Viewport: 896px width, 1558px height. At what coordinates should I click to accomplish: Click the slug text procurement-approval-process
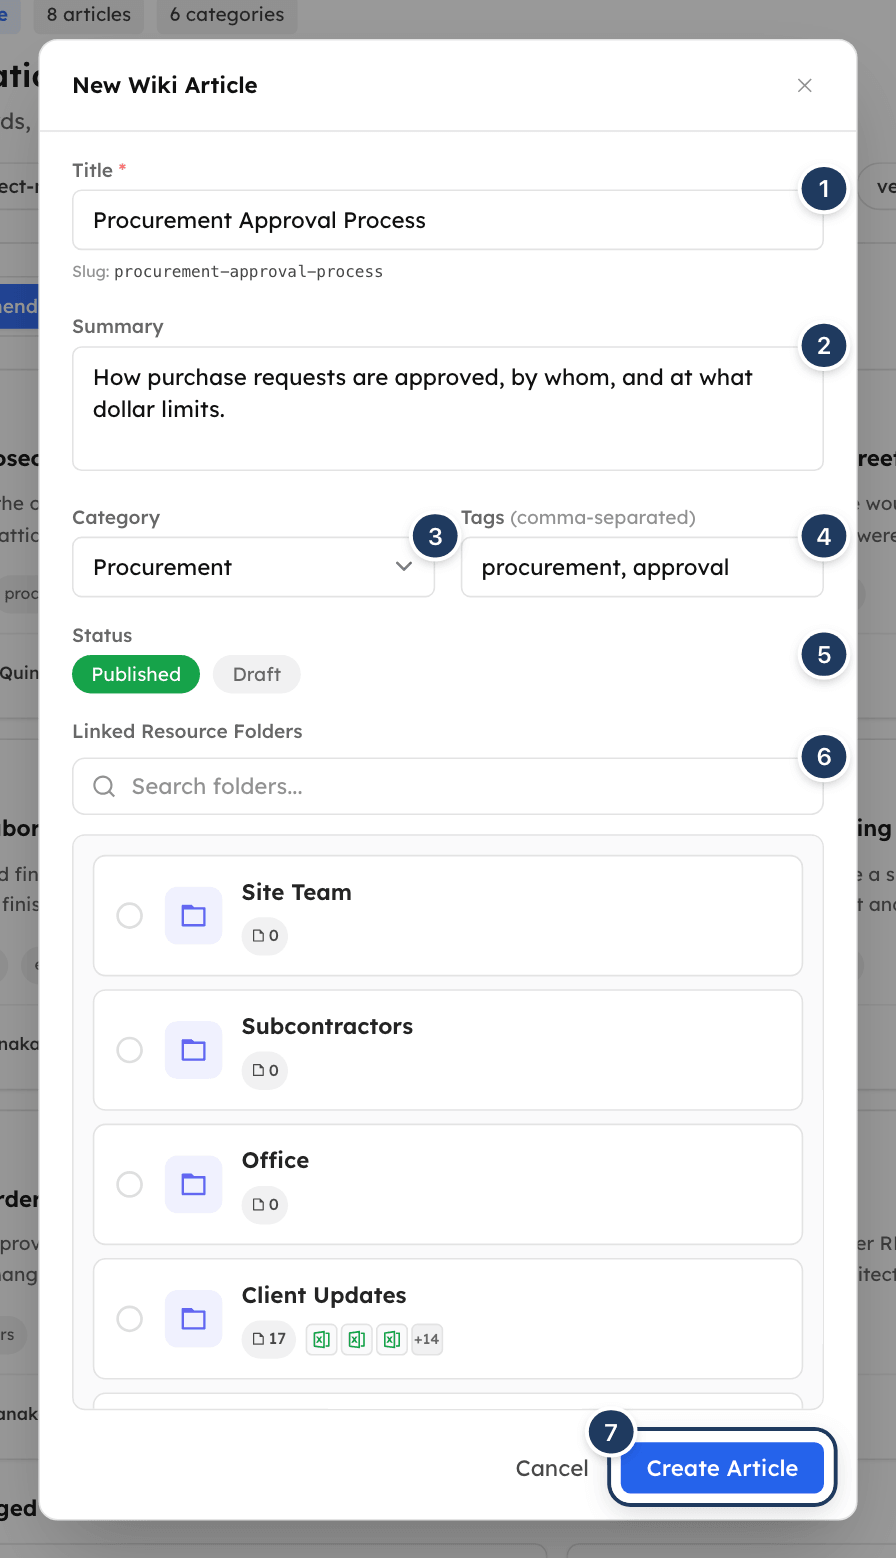[x=249, y=271]
